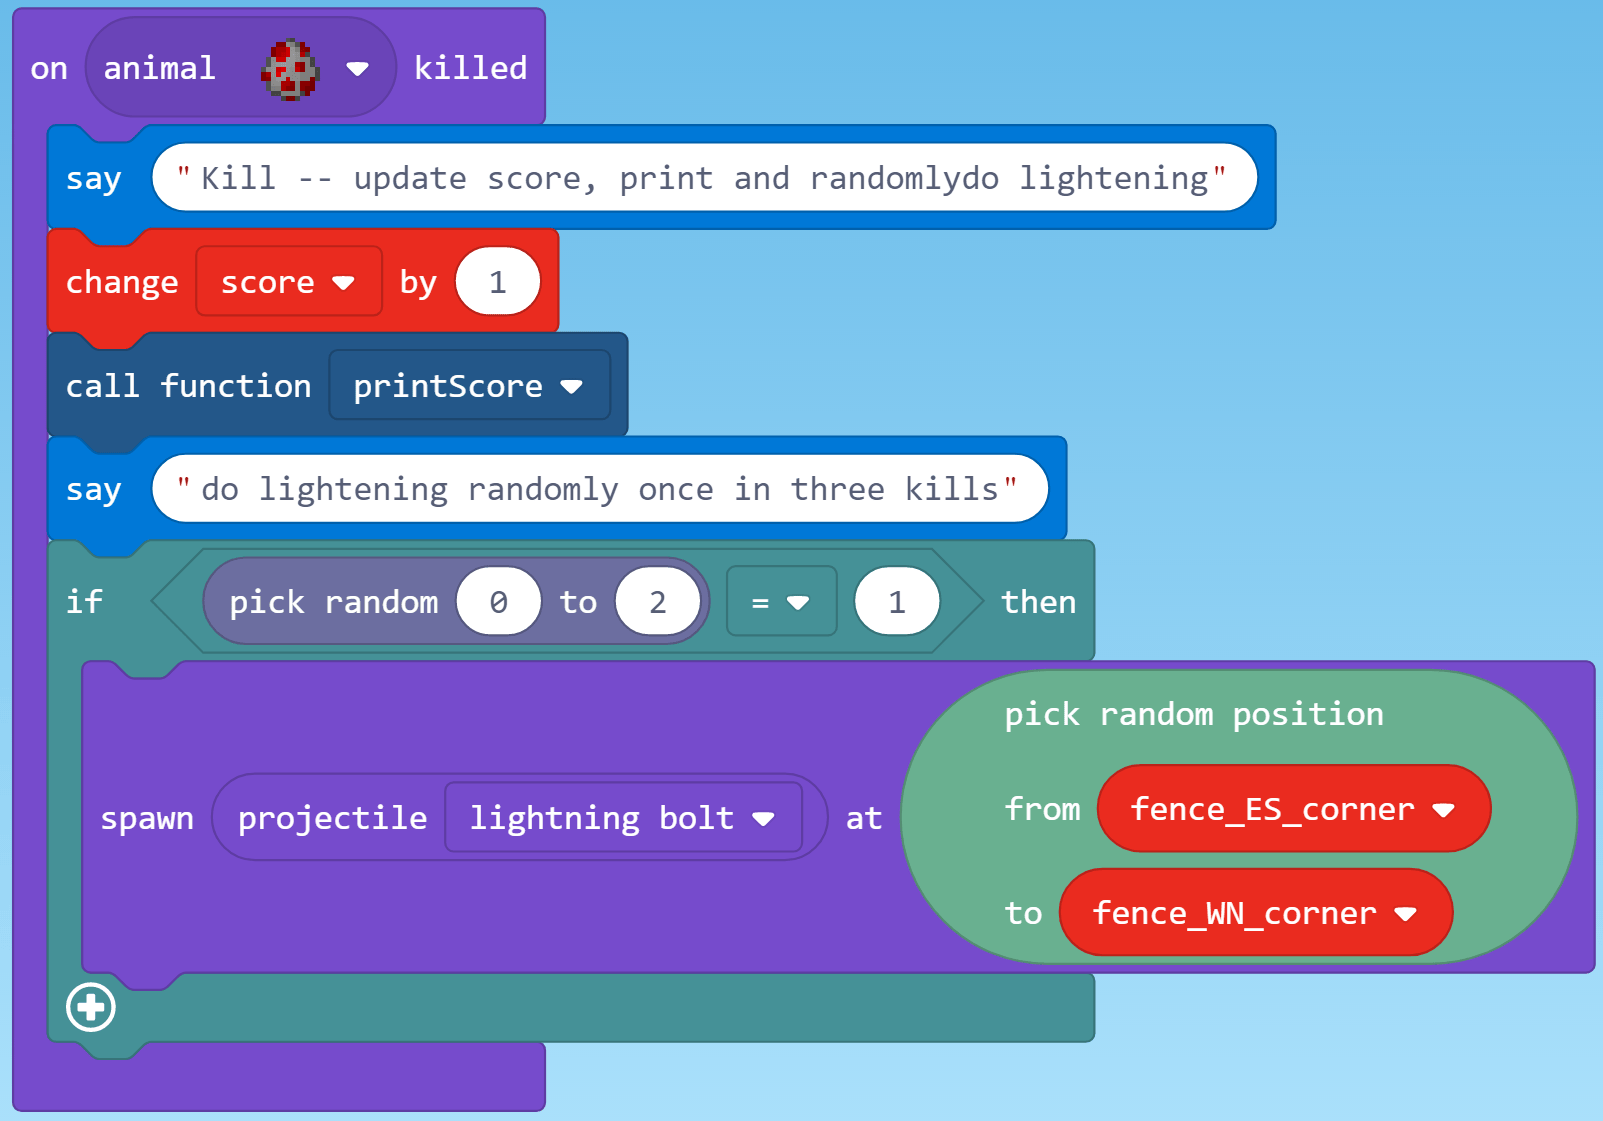Click the 'change' keyword on score block

[x=122, y=282]
